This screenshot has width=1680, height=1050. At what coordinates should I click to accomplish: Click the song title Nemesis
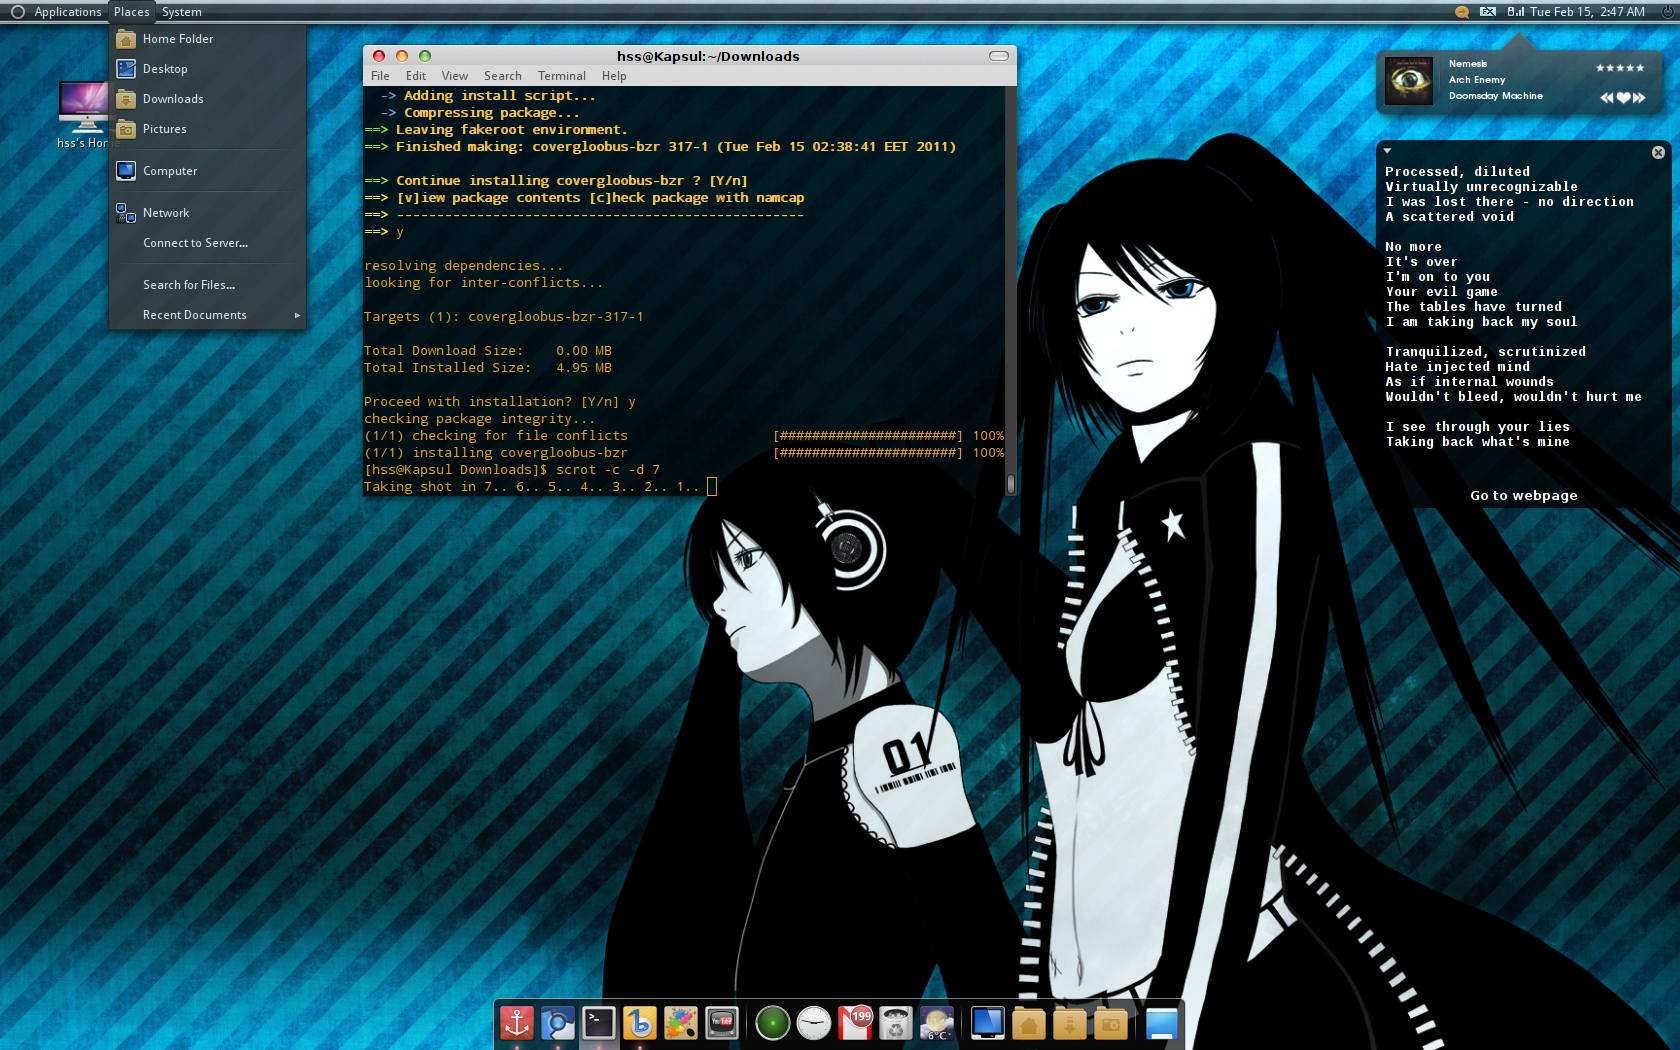(1468, 64)
